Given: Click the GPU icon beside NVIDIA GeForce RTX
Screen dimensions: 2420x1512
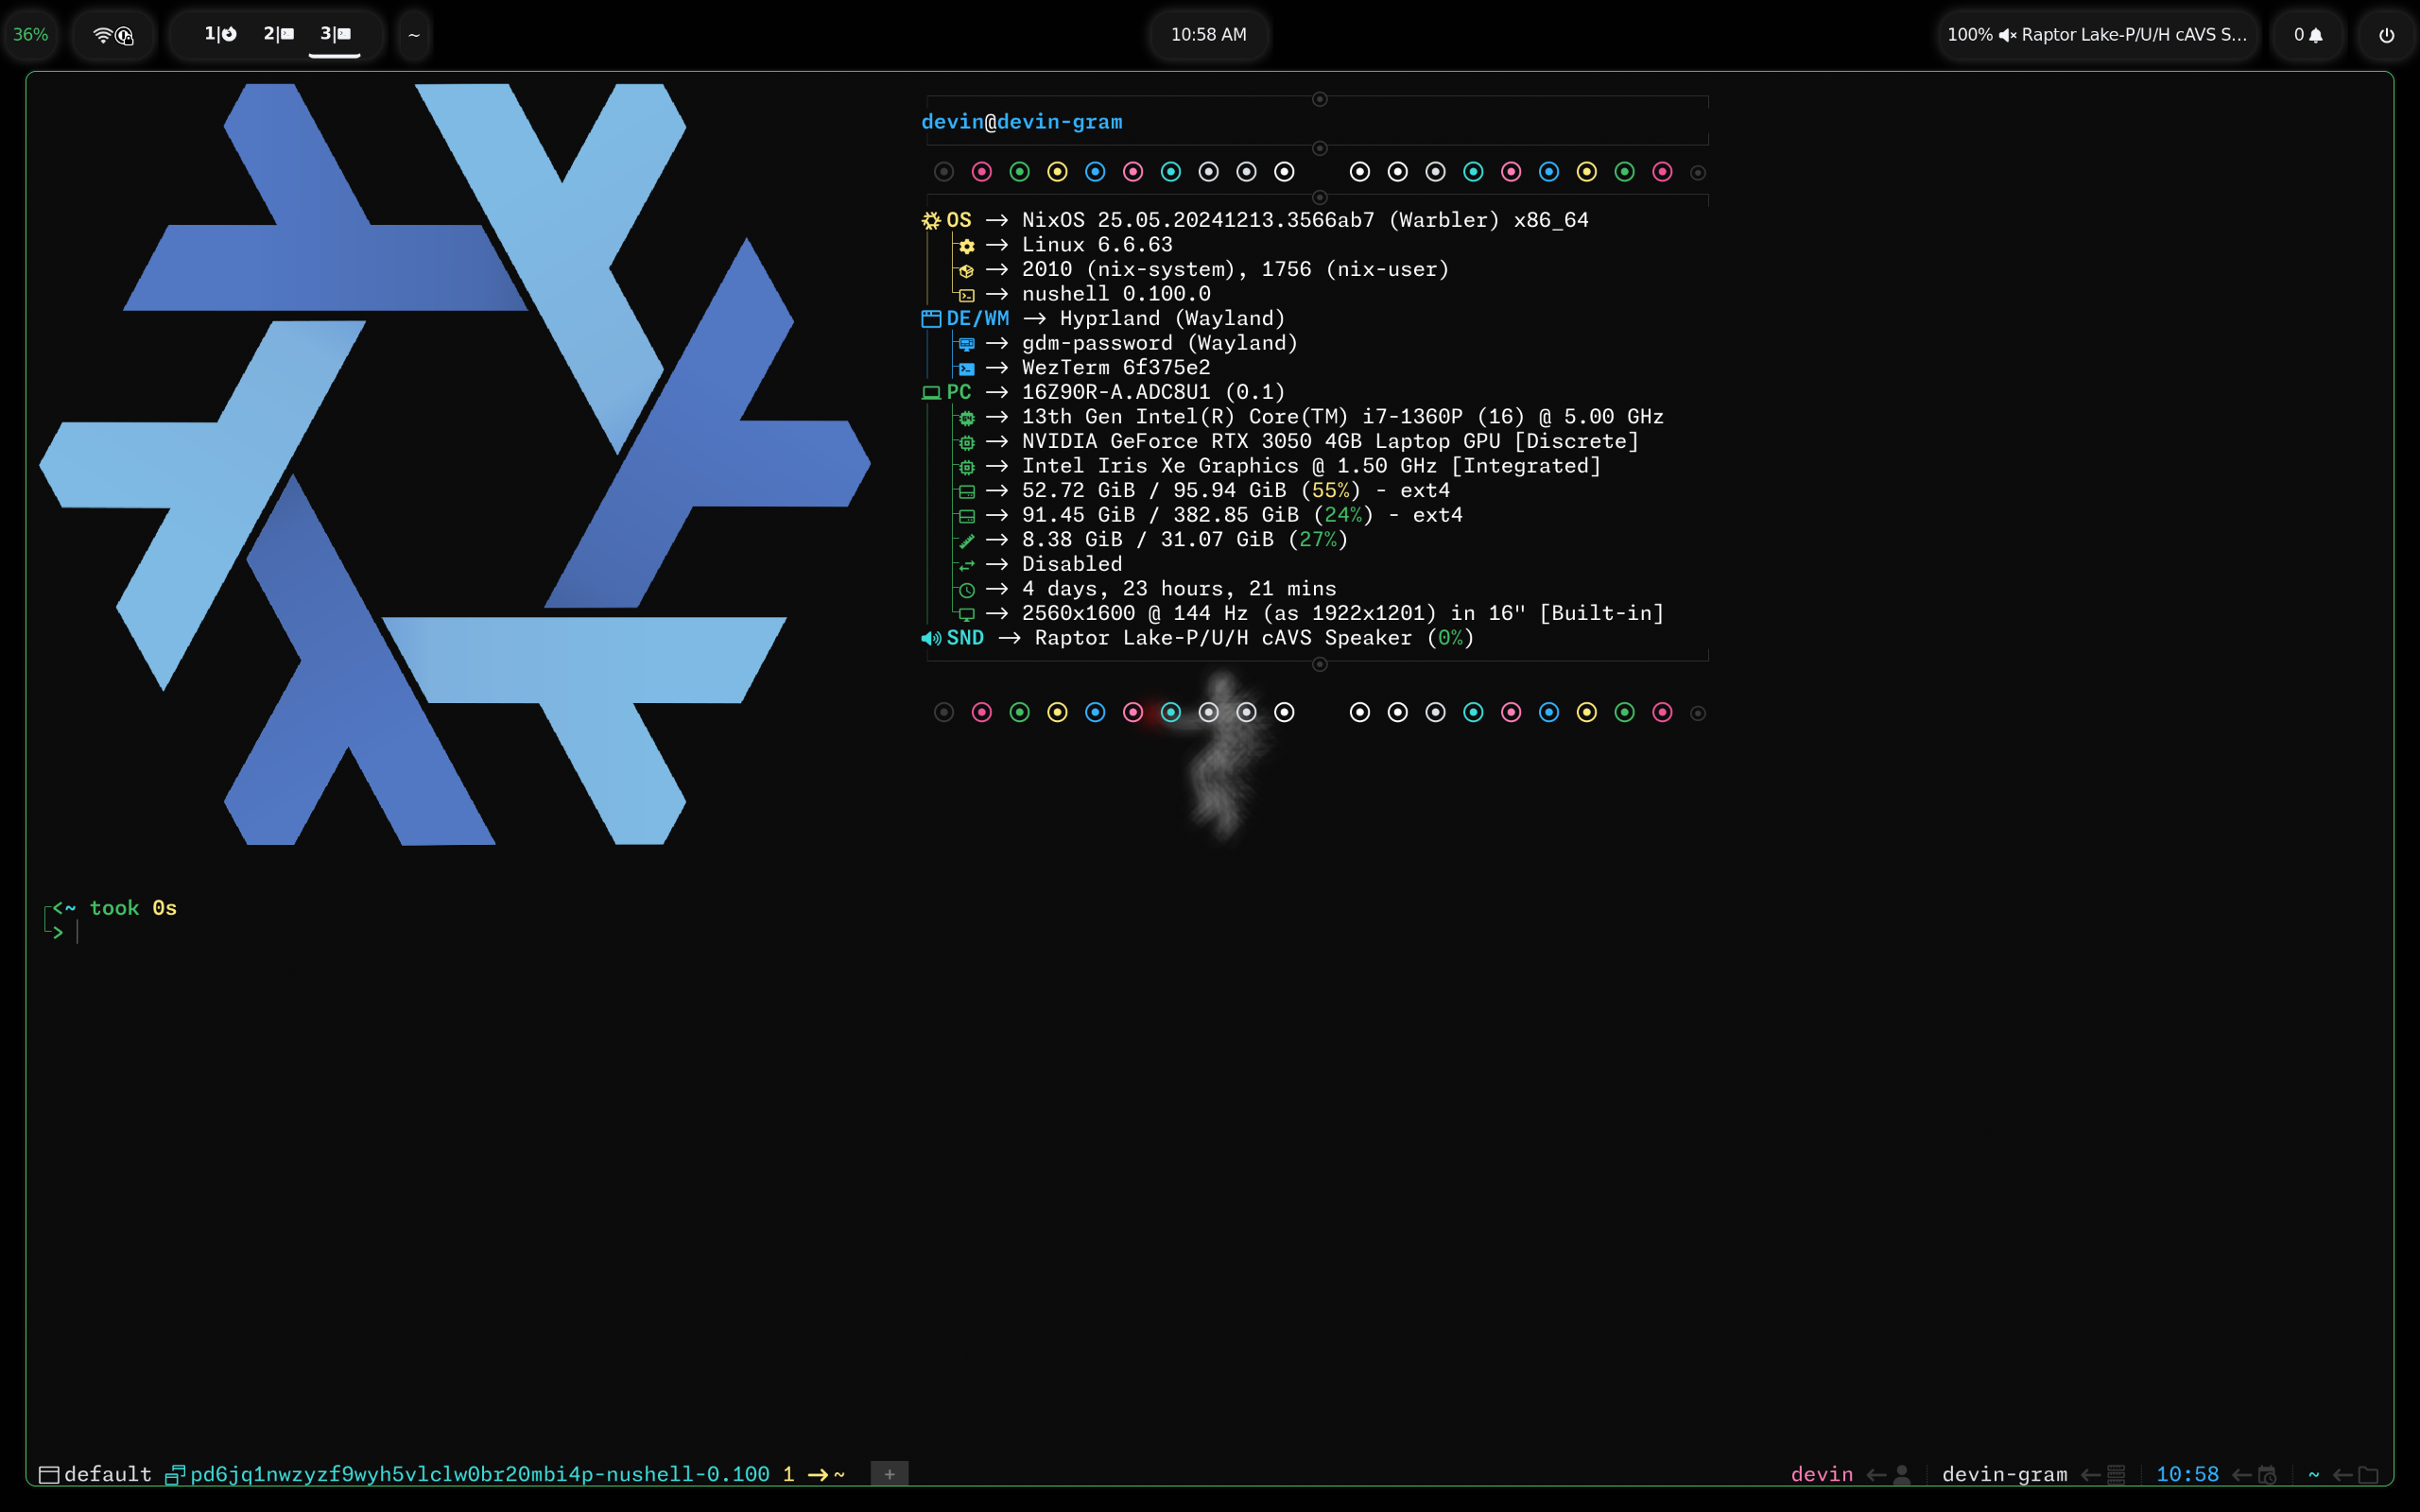Looking at the screenshot, I should pos(967,442).
